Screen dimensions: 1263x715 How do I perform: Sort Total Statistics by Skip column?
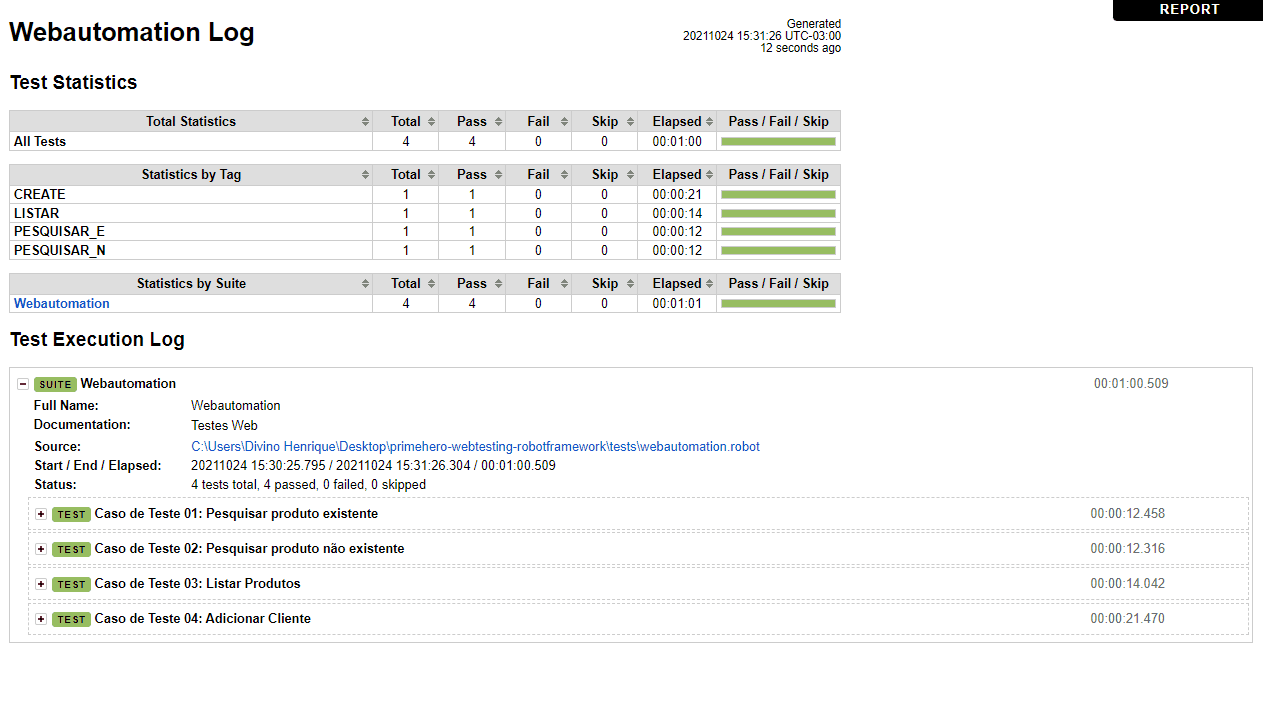click(x=605, y=121)
